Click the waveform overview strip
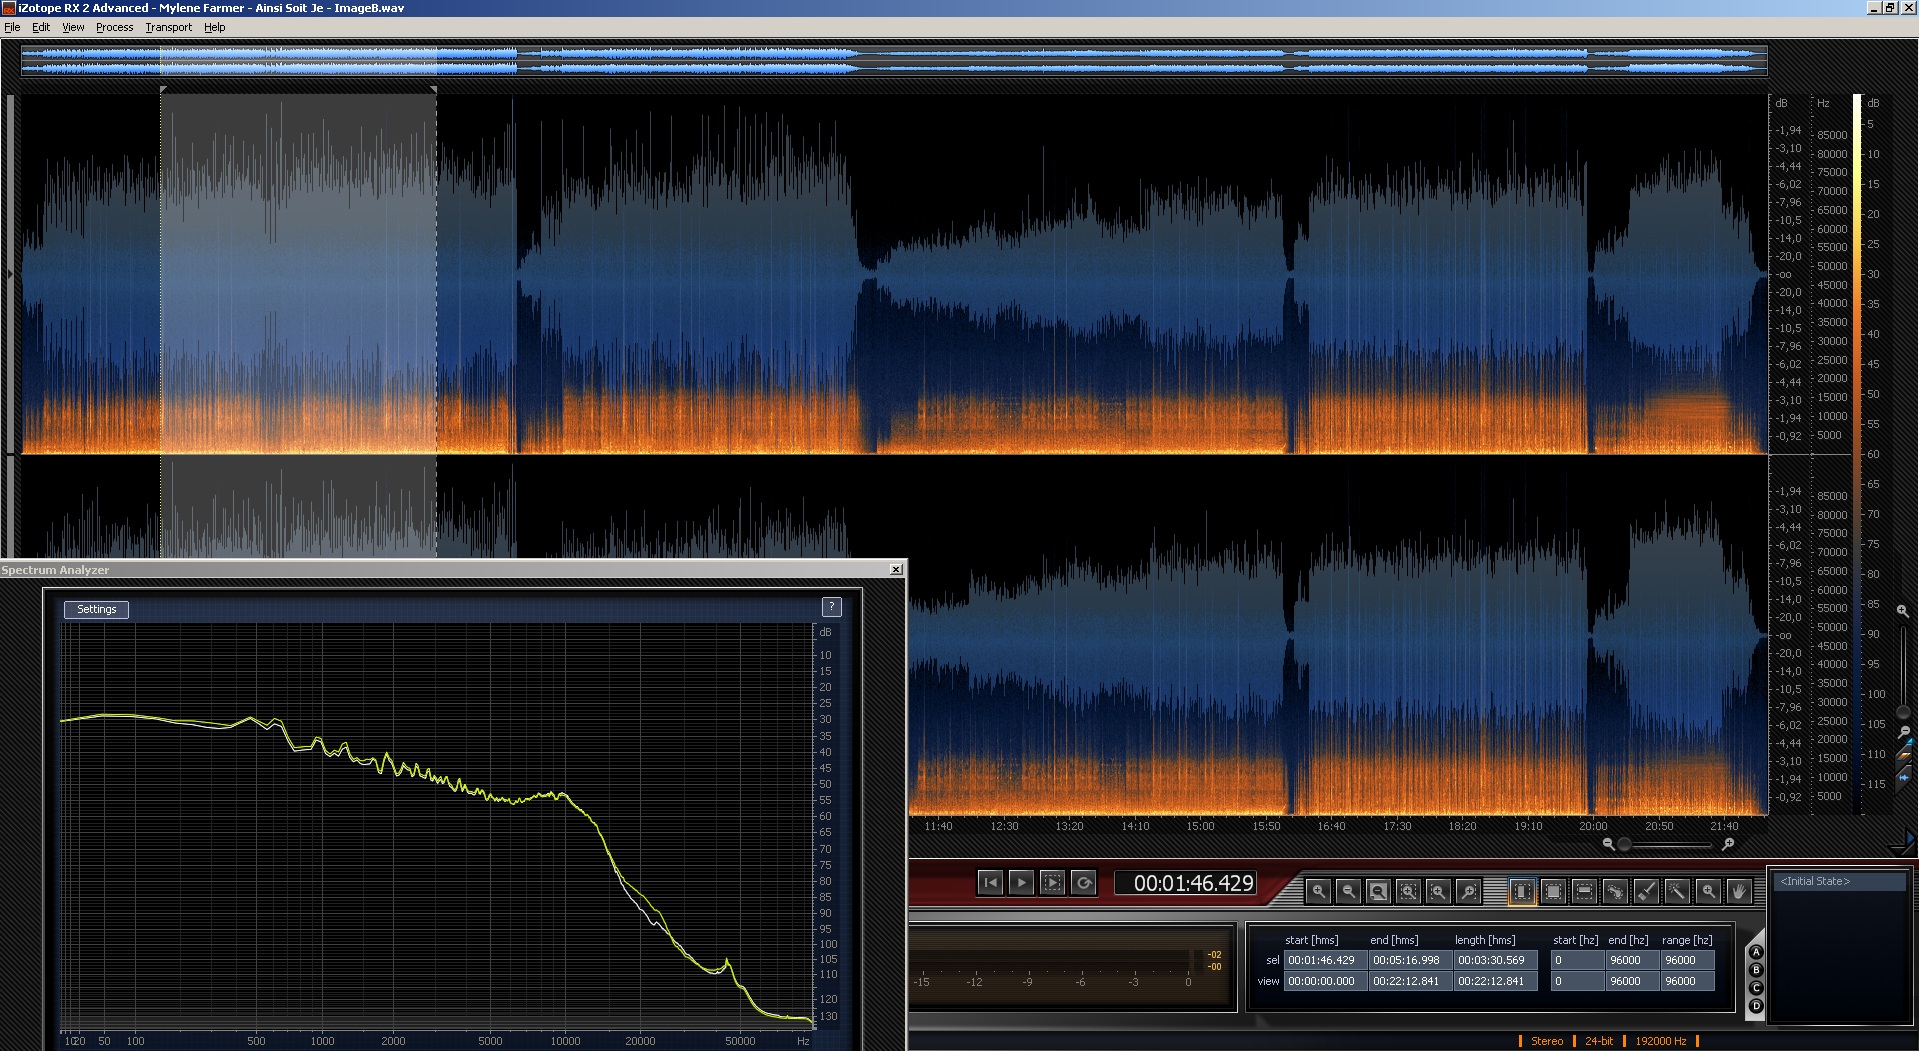Screen dimensions: 1919x1051 click(894, 60)
